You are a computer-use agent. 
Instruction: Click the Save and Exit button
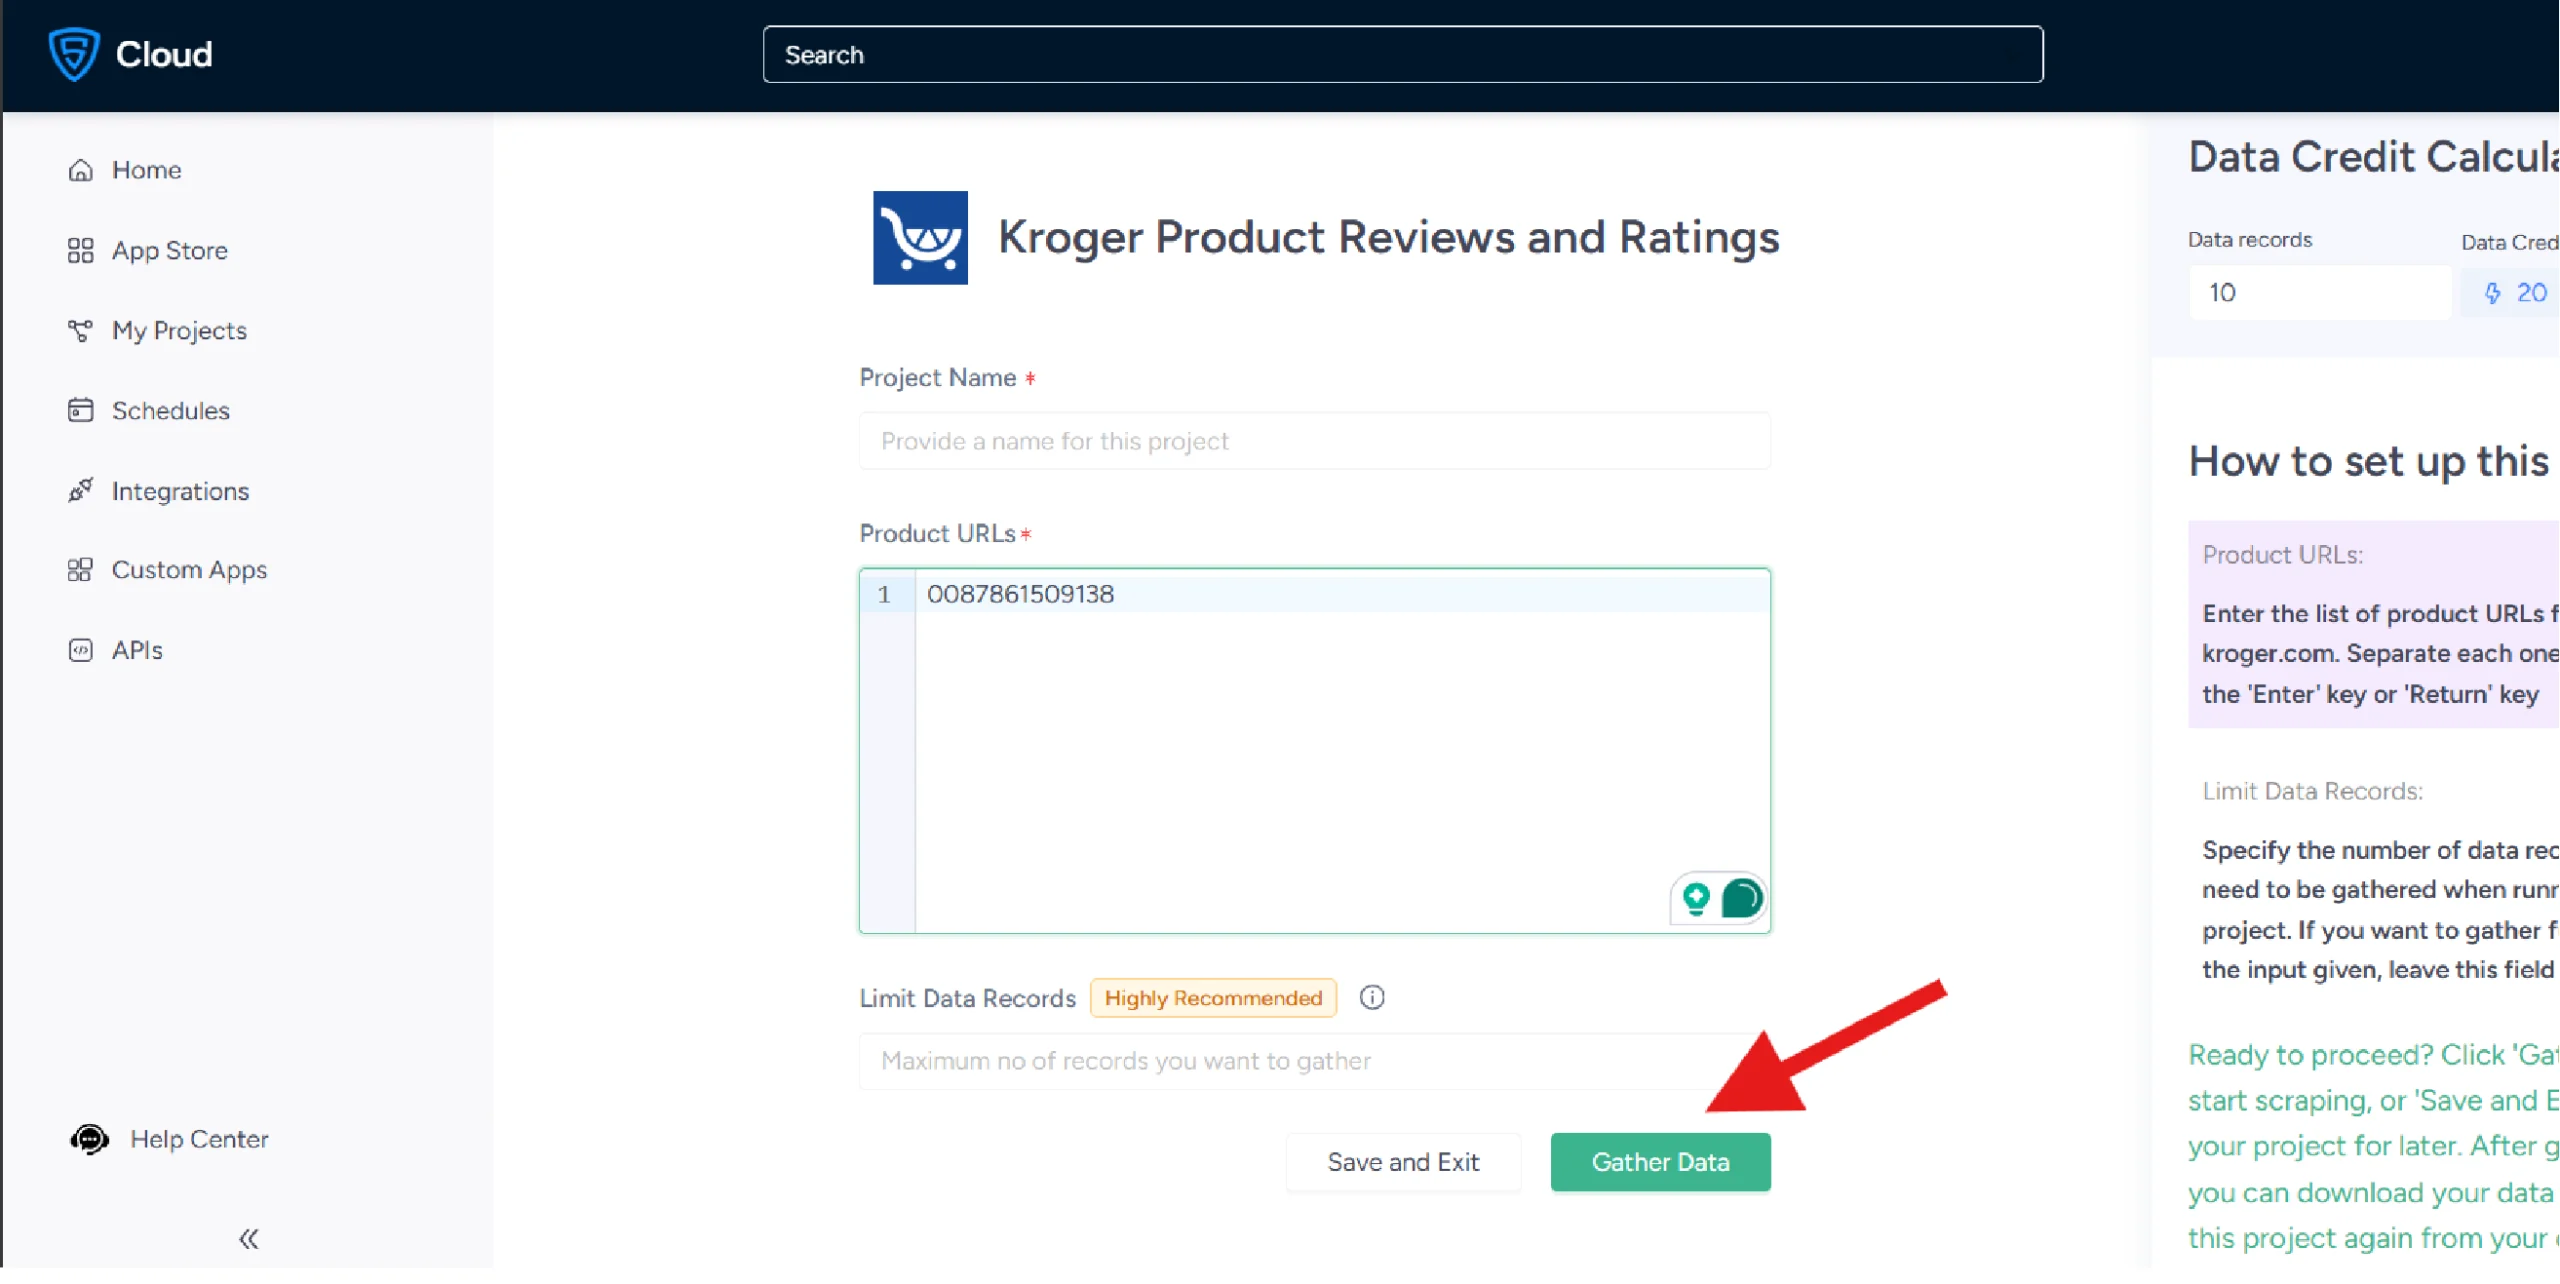point(1403,1162)
